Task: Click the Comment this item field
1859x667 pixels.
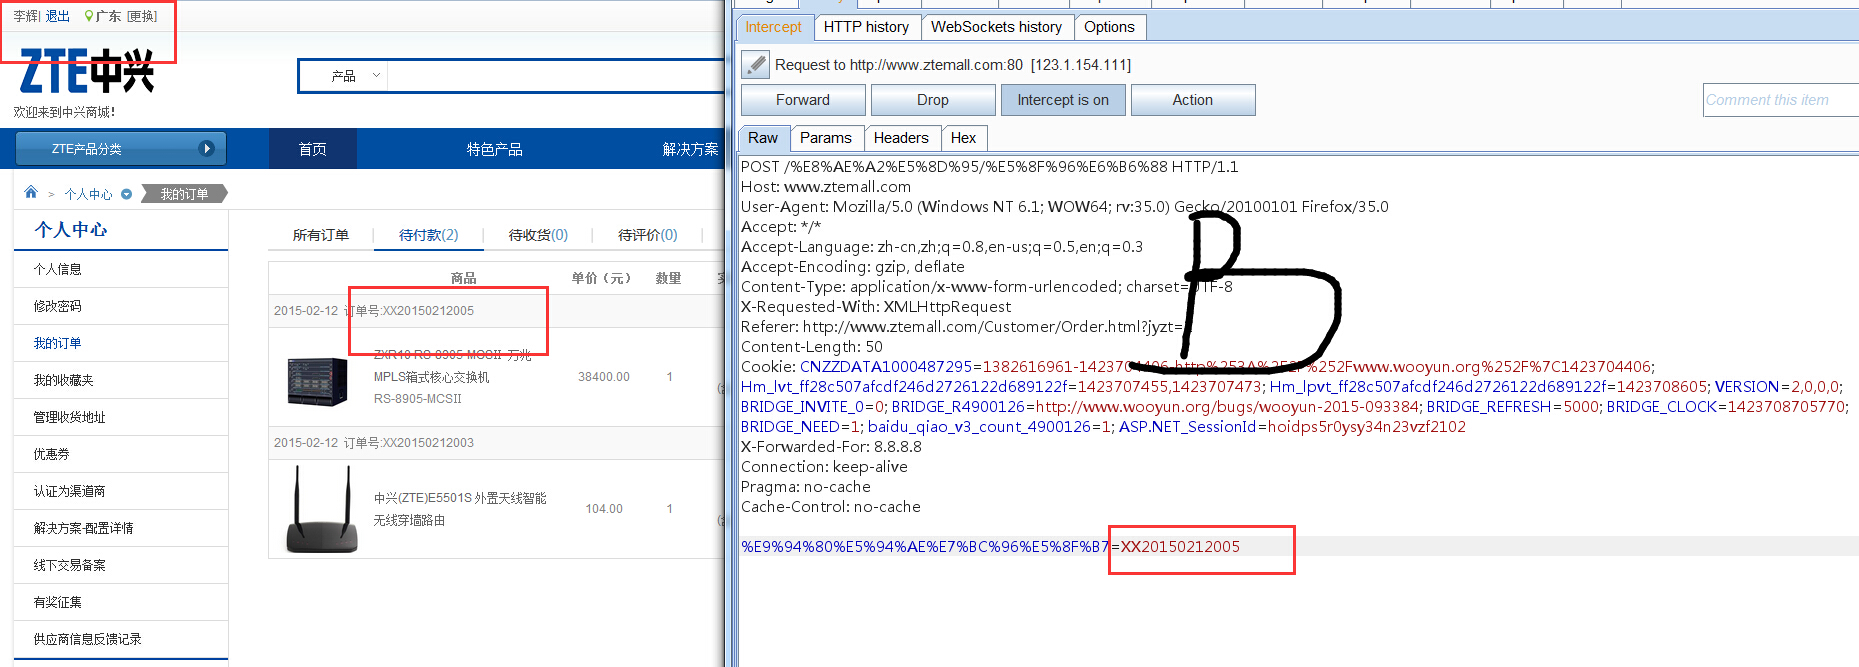Action: 1780,100
